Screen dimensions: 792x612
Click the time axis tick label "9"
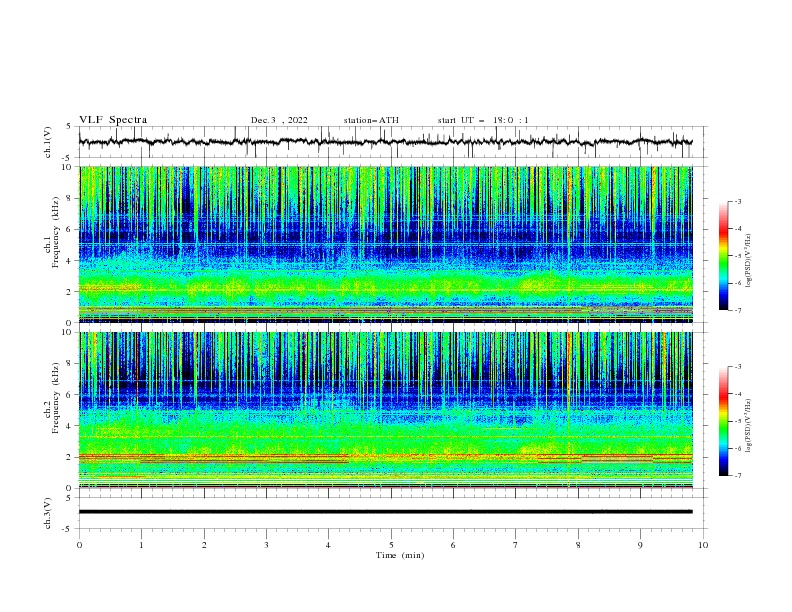coord(640,545)
